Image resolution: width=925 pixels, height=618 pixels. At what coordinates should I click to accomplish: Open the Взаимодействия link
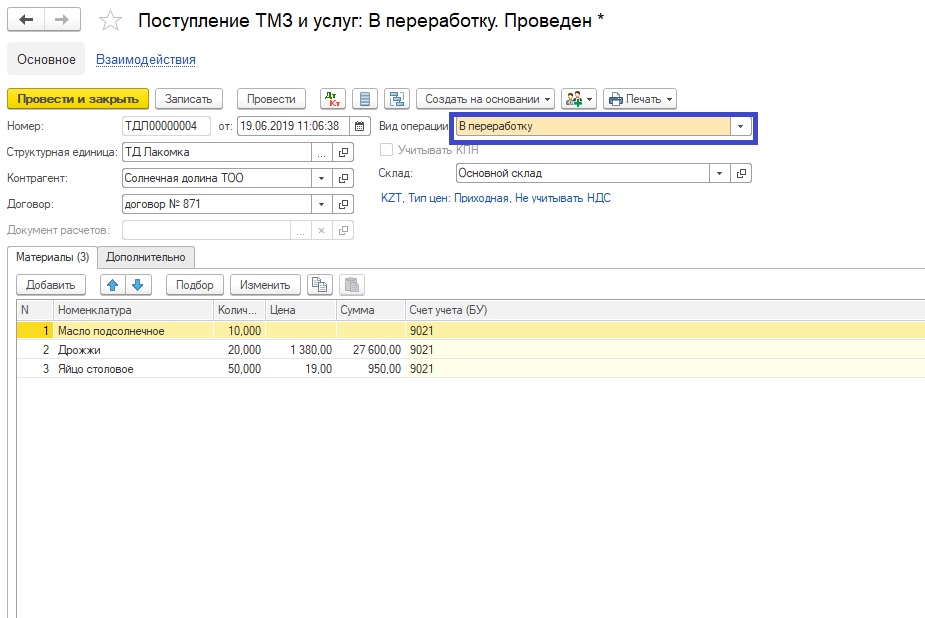(x=146, y=60)
